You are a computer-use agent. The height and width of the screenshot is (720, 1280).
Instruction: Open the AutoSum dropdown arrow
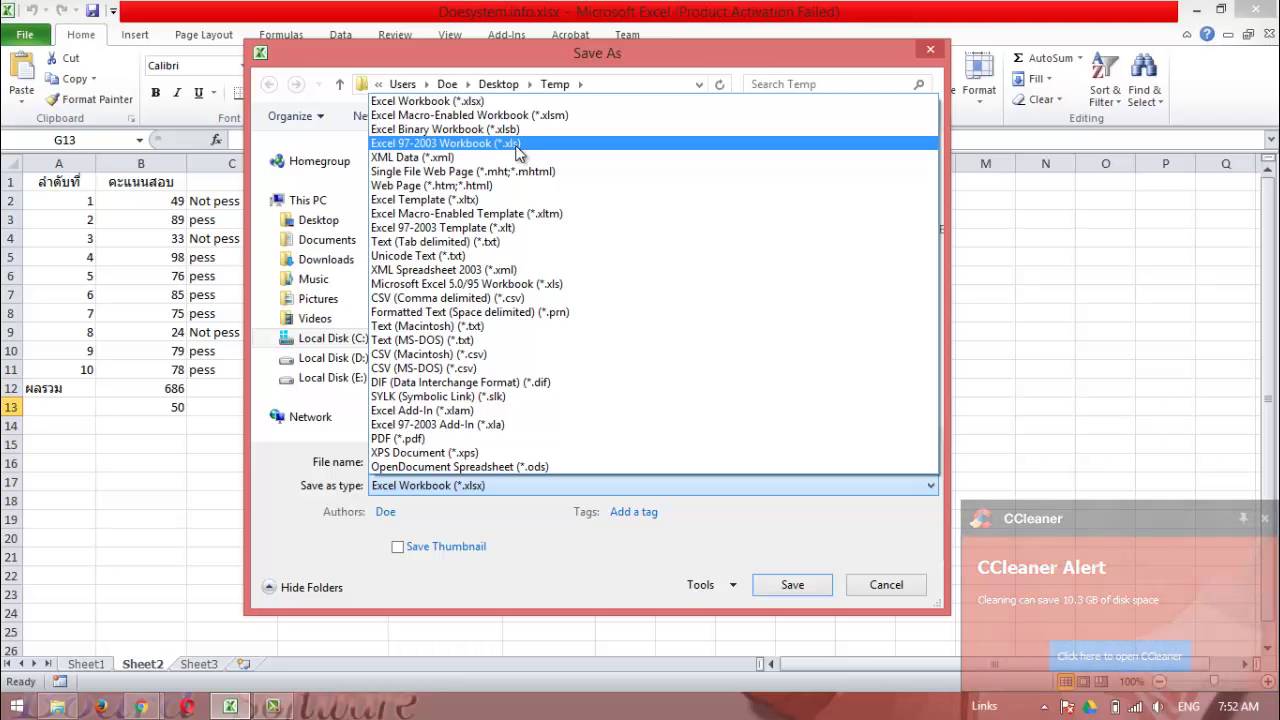coord(1081,58)
